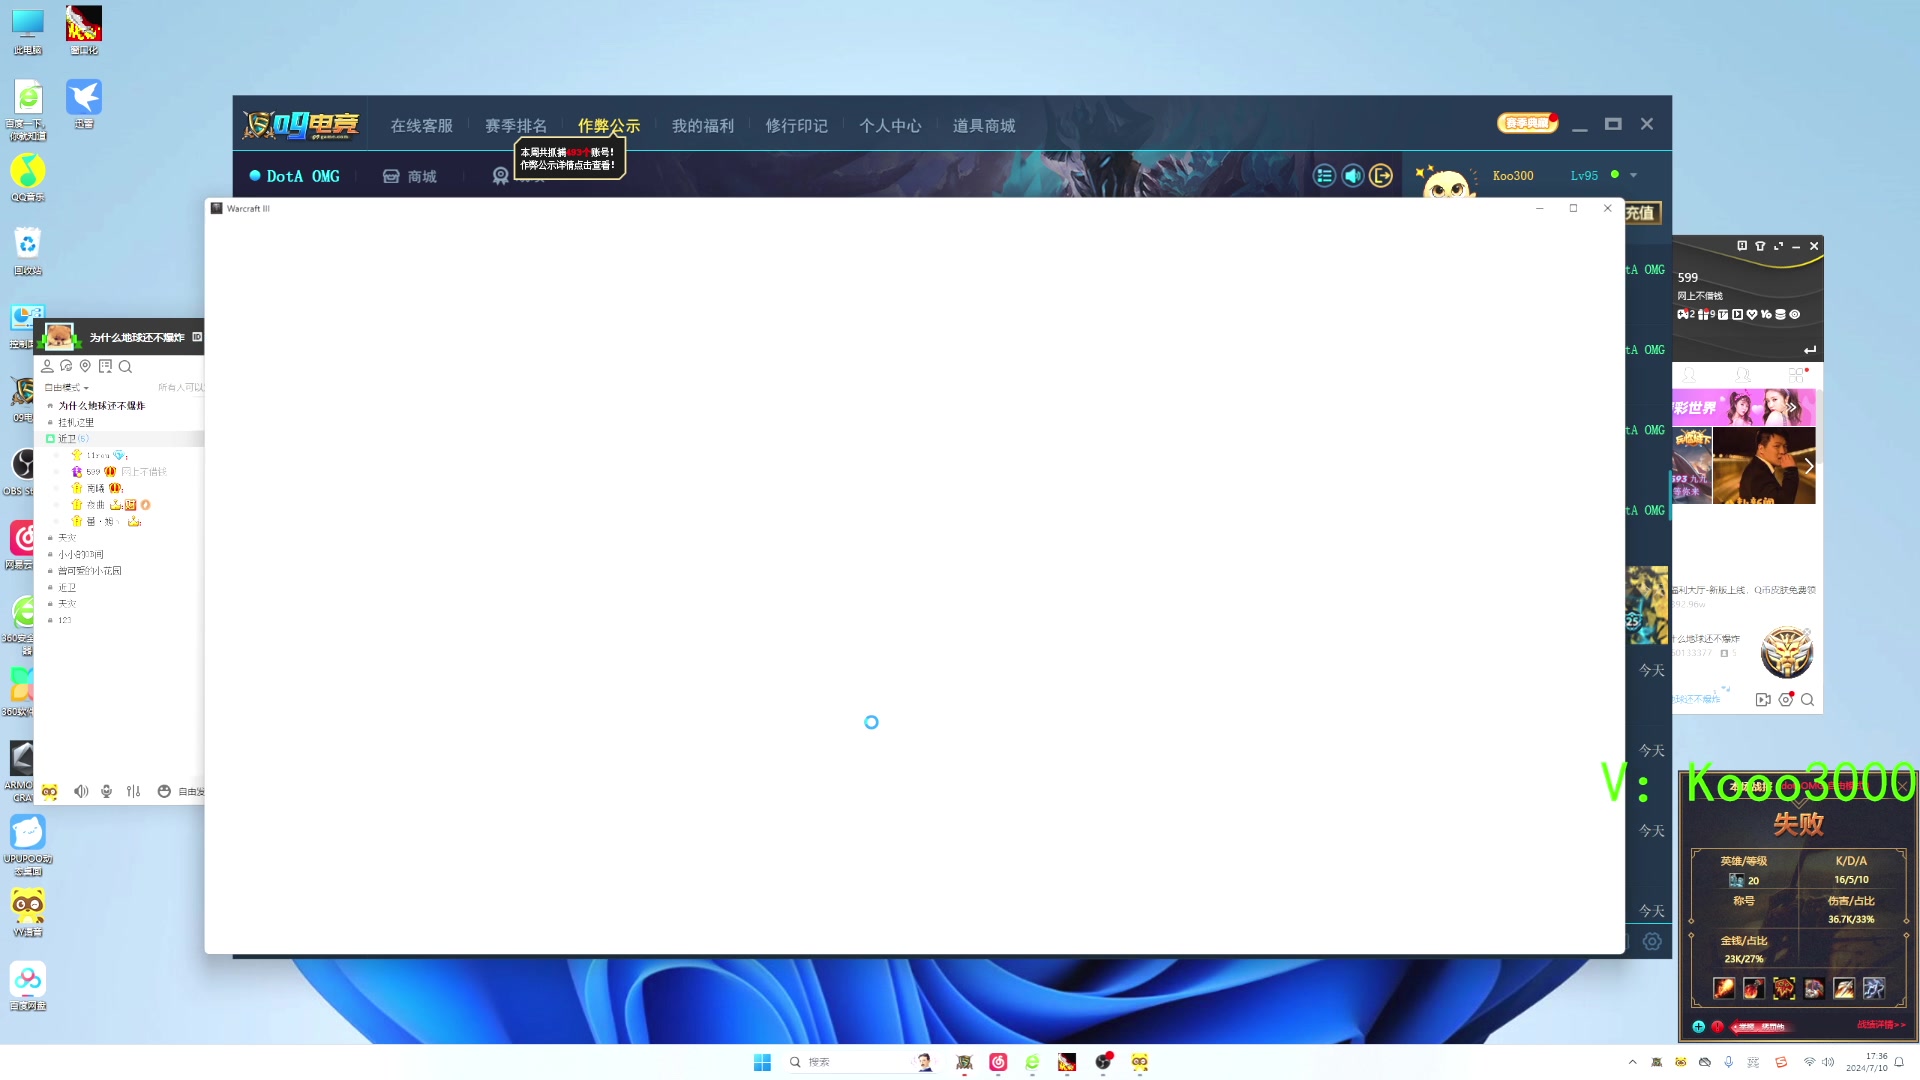
Task: Click the man-in-suit video thumbnail
Action: click(x=1763, y=466)
